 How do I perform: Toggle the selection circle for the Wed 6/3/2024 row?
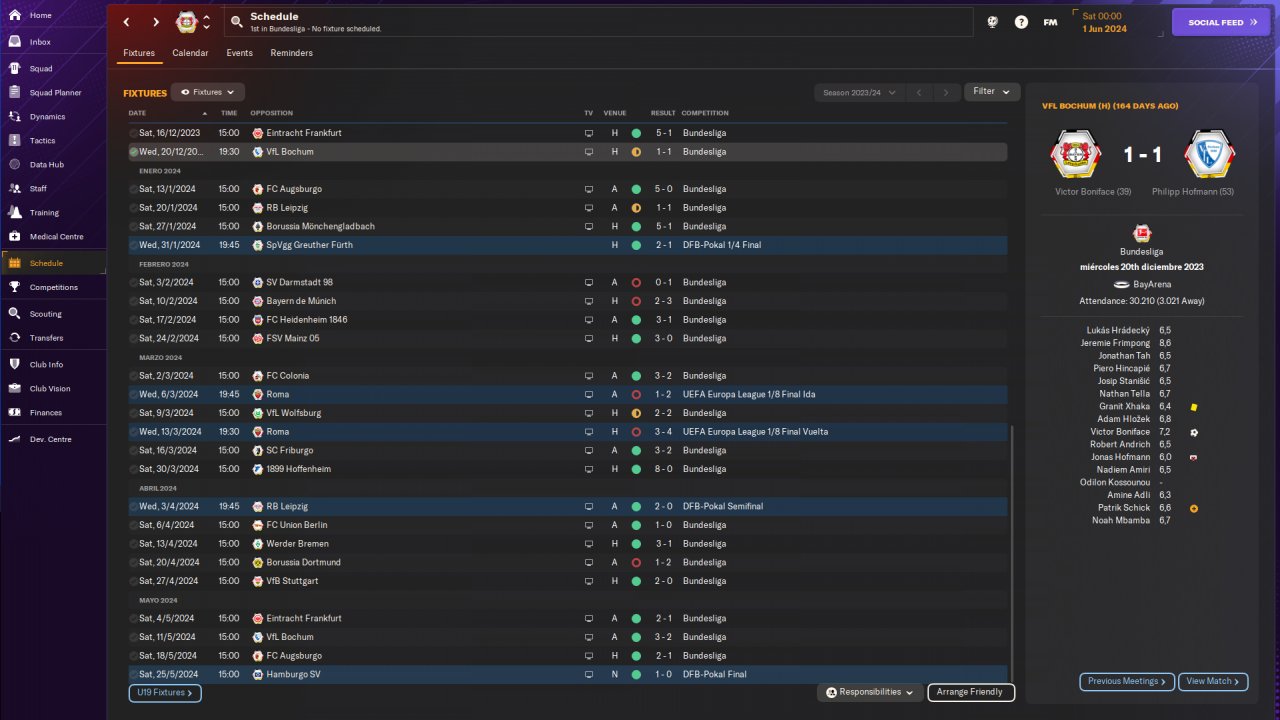click(x=134, y=394)
